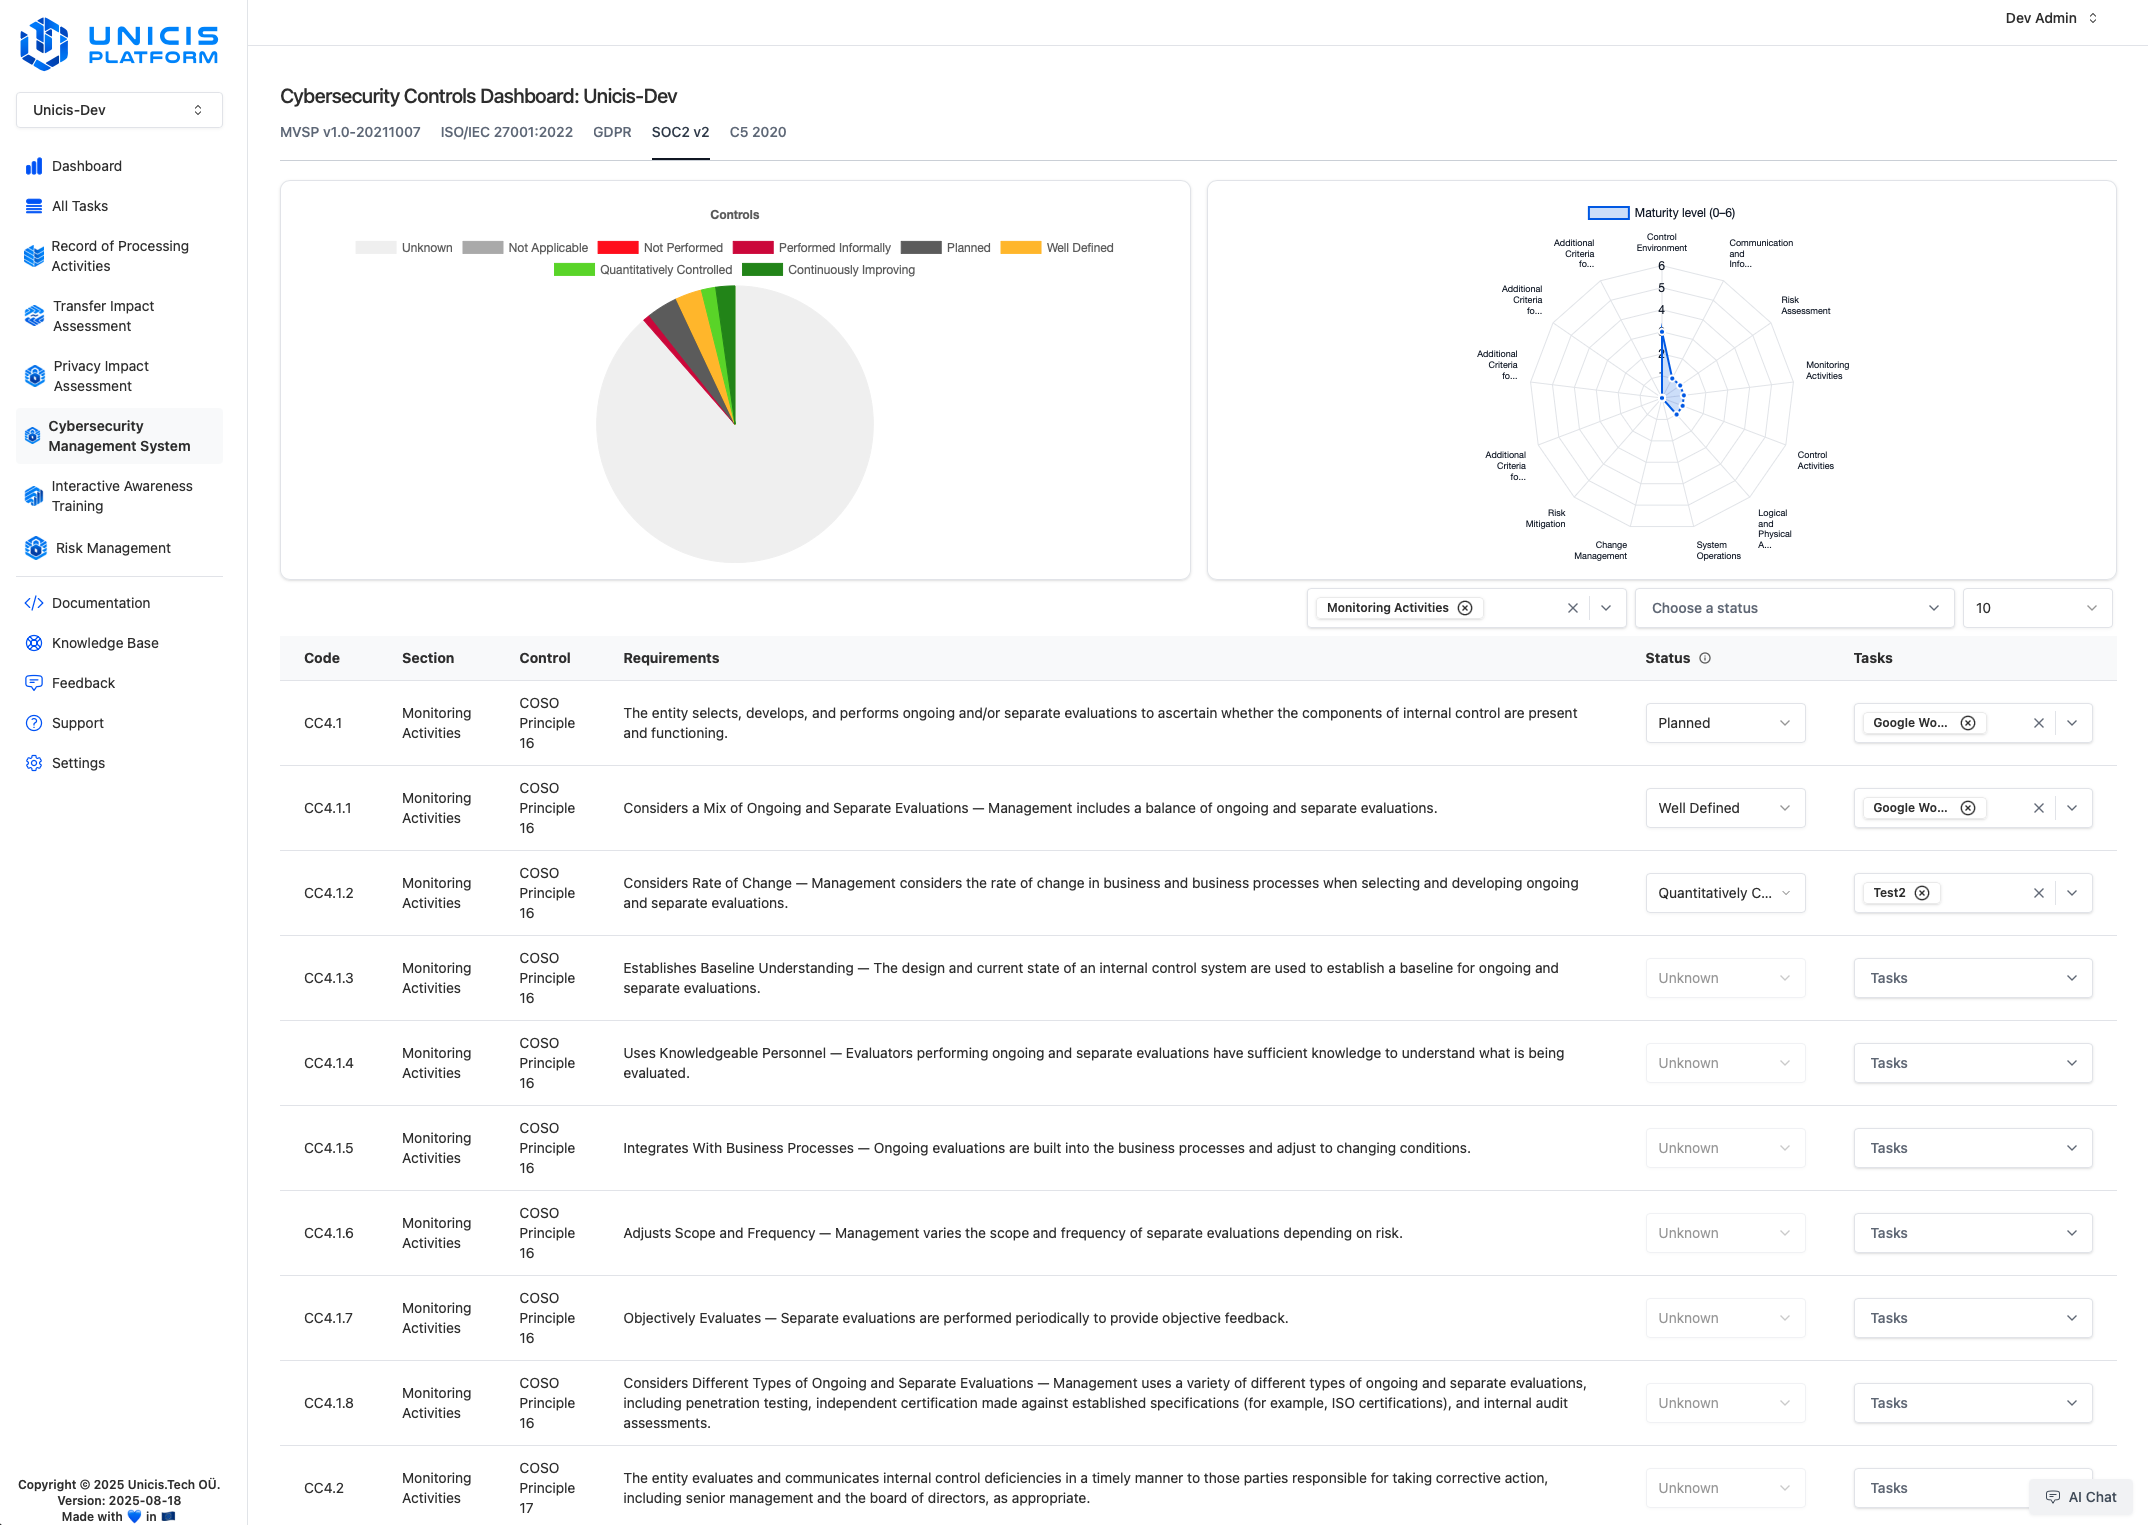Click the Risk Management sidebar icon

[36, 548]
